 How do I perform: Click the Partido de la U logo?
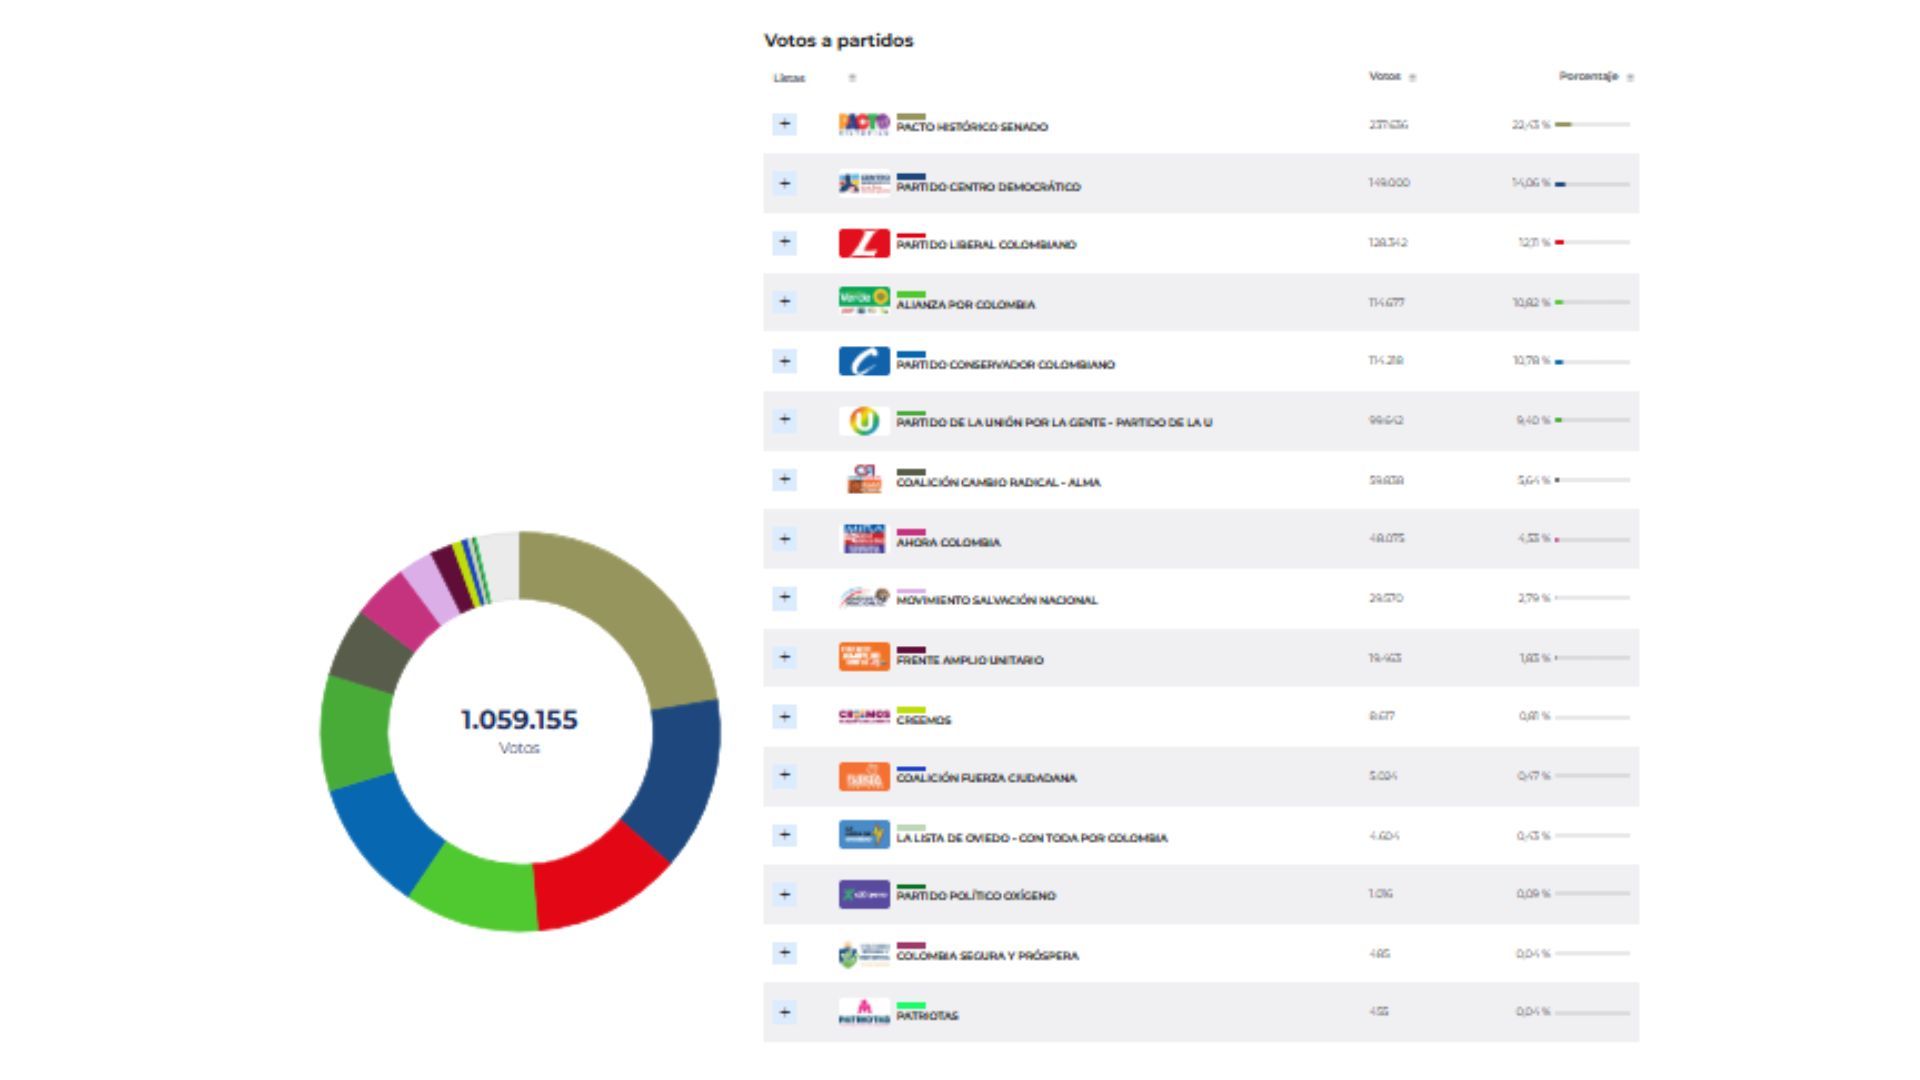point(863,421)
